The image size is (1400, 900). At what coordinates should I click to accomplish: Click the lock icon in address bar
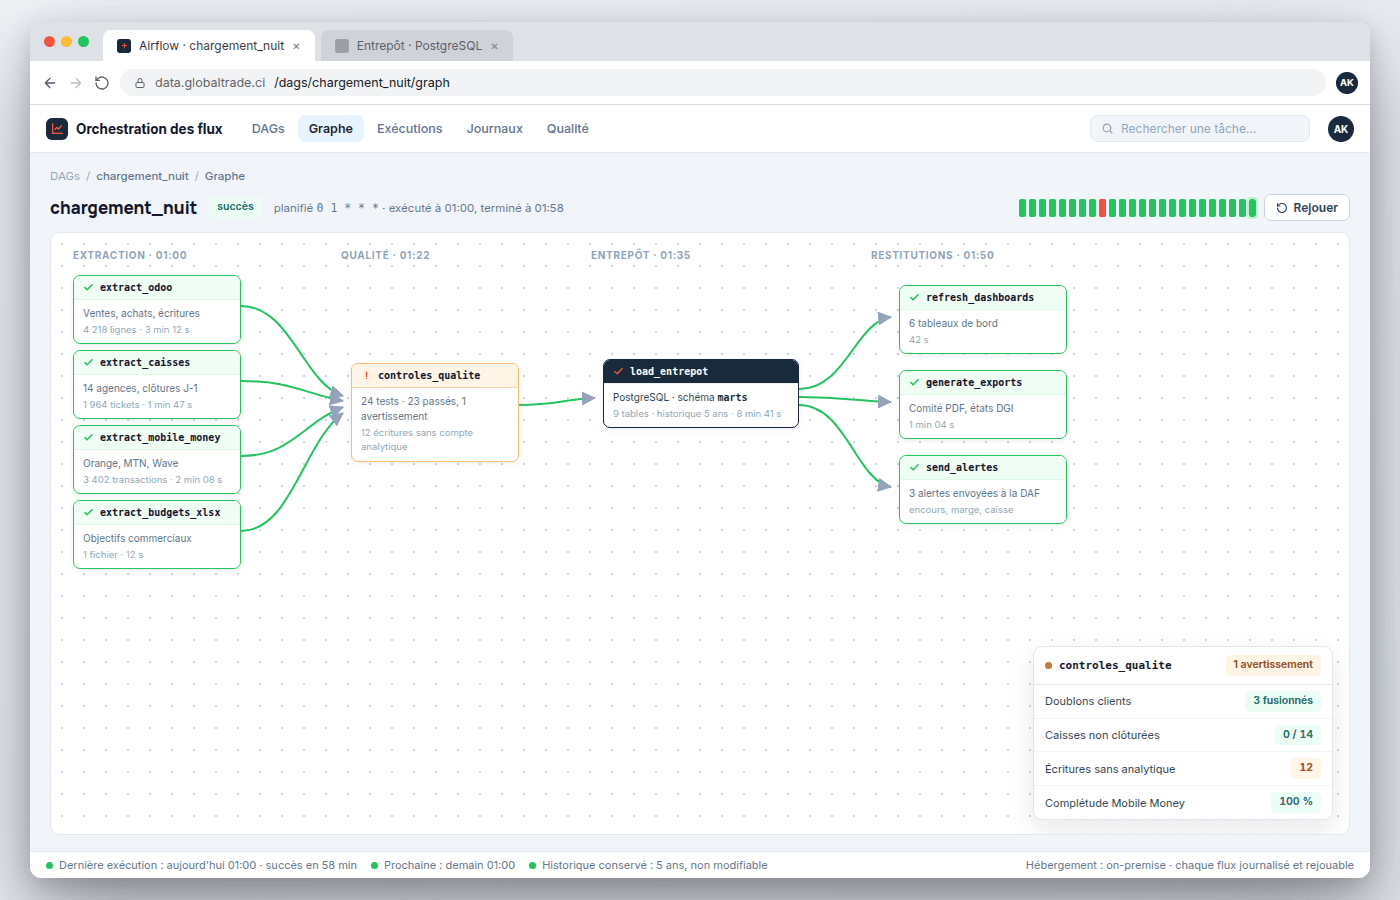(x=140, y=83)
